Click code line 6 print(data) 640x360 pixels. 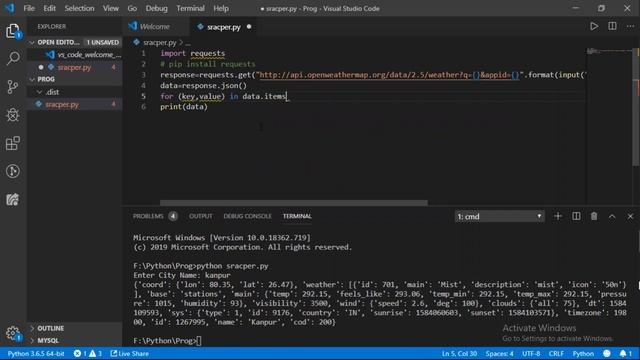click(x=184, y=107)
